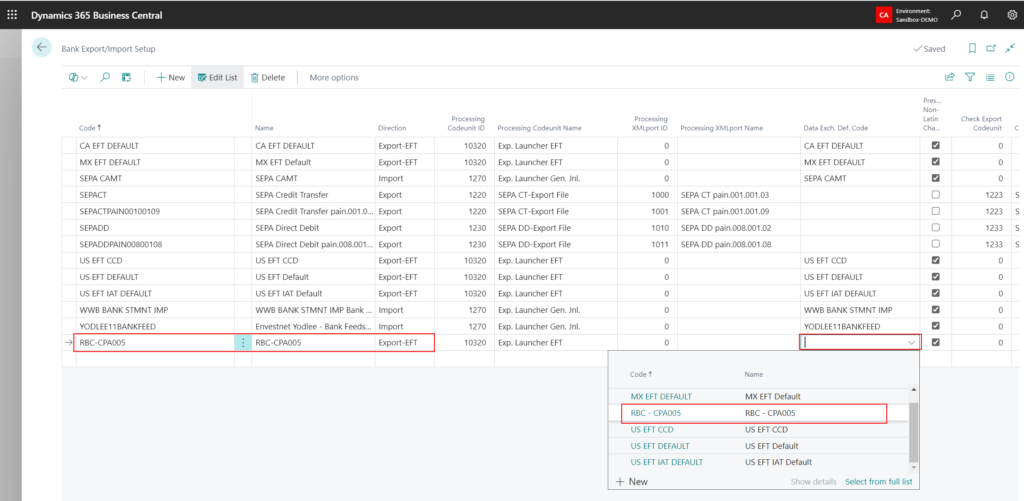Image resolution: width=1024 pixels, height=501 pixels.
Task: Open the views dropdown icon in toolbar
Action: [78, 77]
